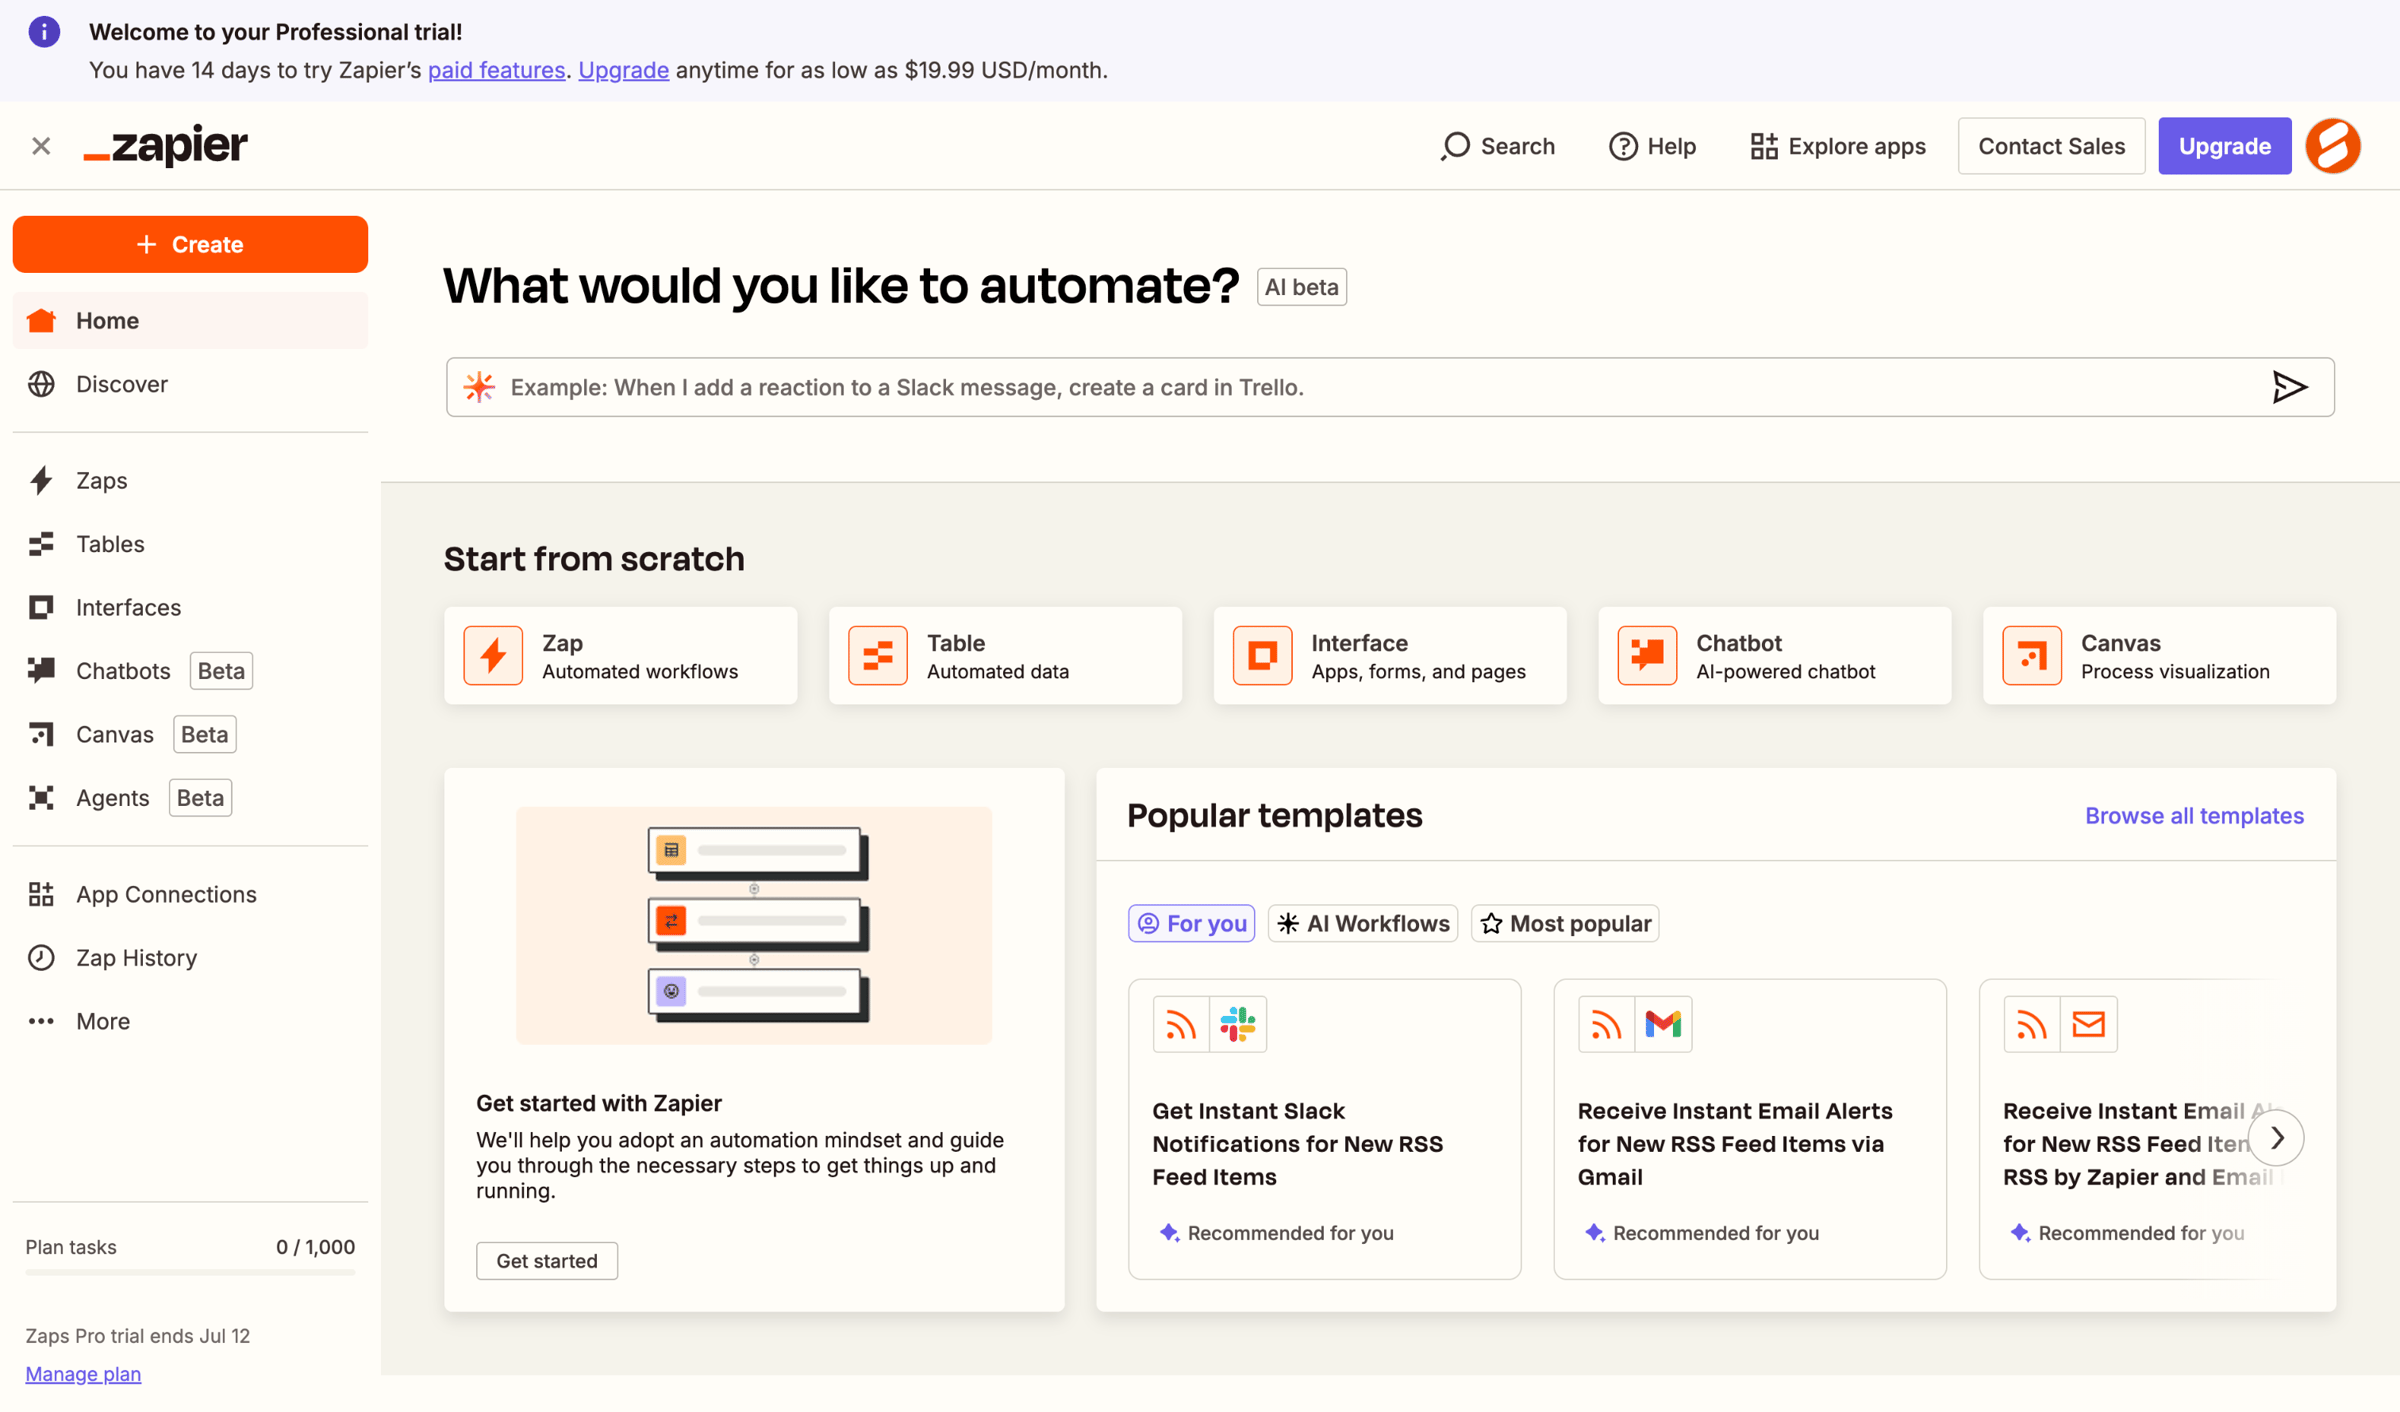
Task: Click the Get started with Zapier illustration
Action: (754, 925)
